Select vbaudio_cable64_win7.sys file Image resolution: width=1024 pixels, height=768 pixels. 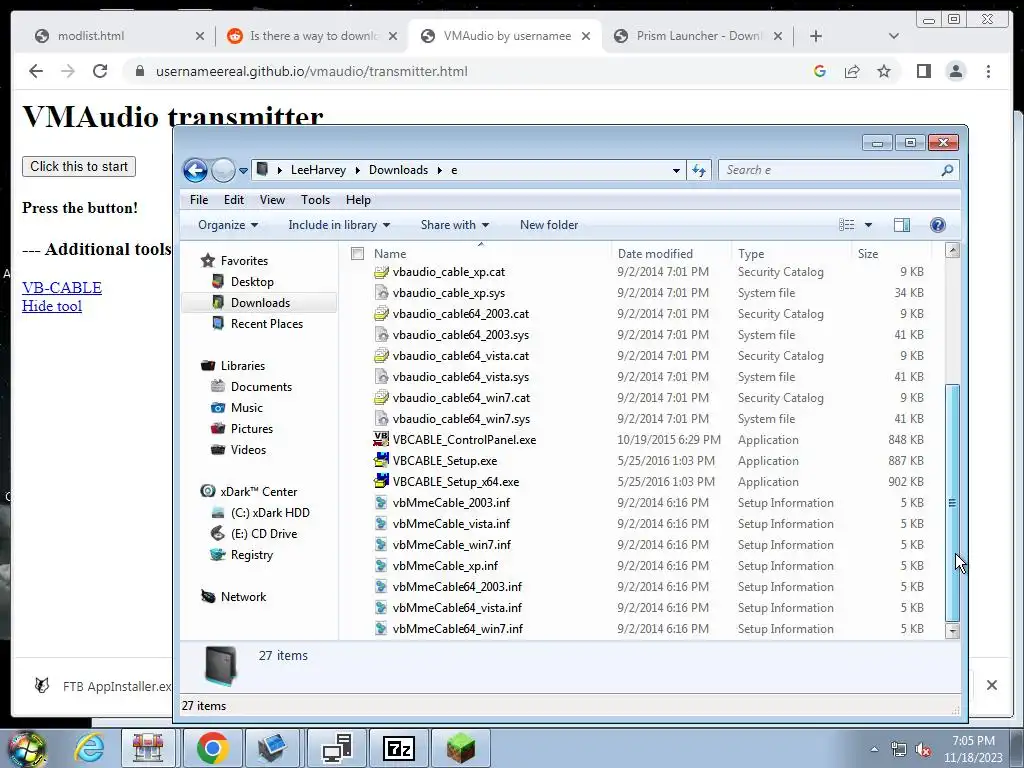point(461,419)
